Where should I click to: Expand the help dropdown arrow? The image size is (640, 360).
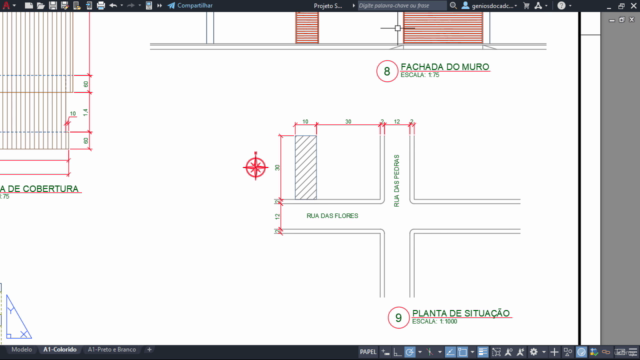tap(570, 5)
